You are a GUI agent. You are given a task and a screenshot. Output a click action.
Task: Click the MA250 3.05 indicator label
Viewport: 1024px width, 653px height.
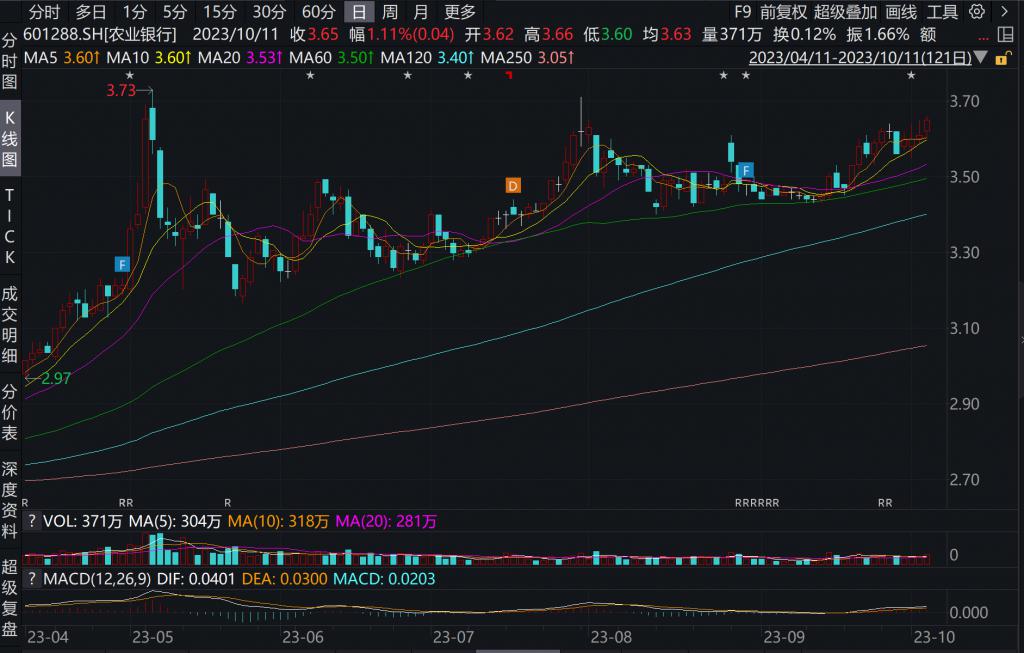click(528, 58)
